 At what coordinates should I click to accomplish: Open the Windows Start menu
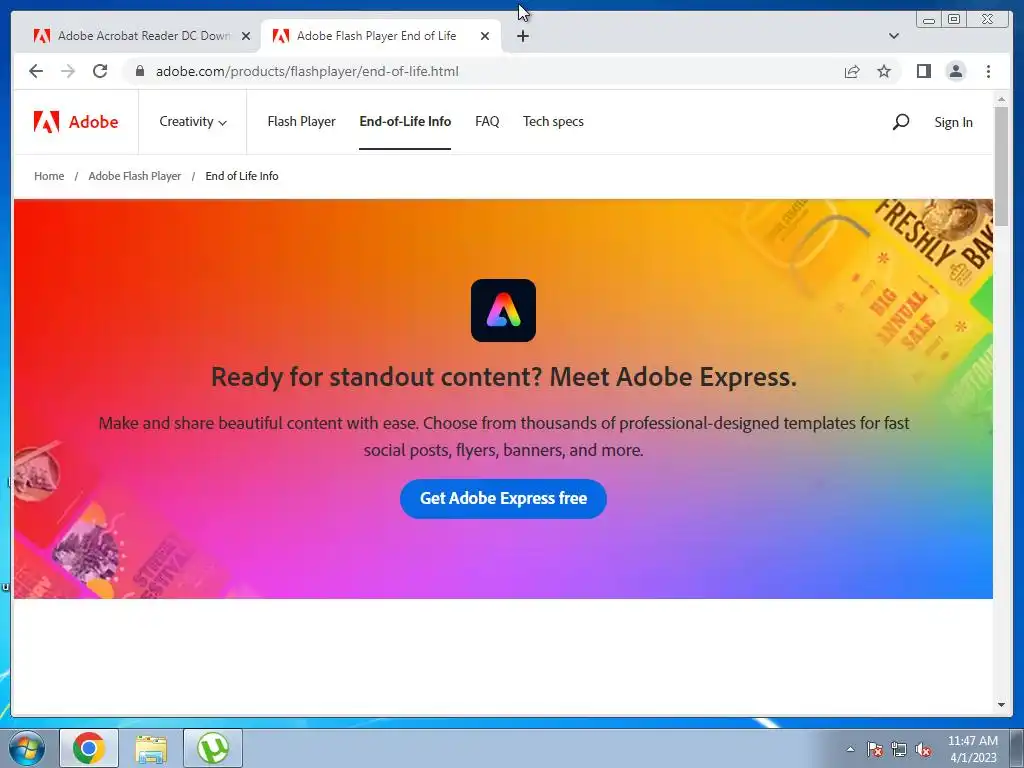pyautogui.click(x=26, y=748)
